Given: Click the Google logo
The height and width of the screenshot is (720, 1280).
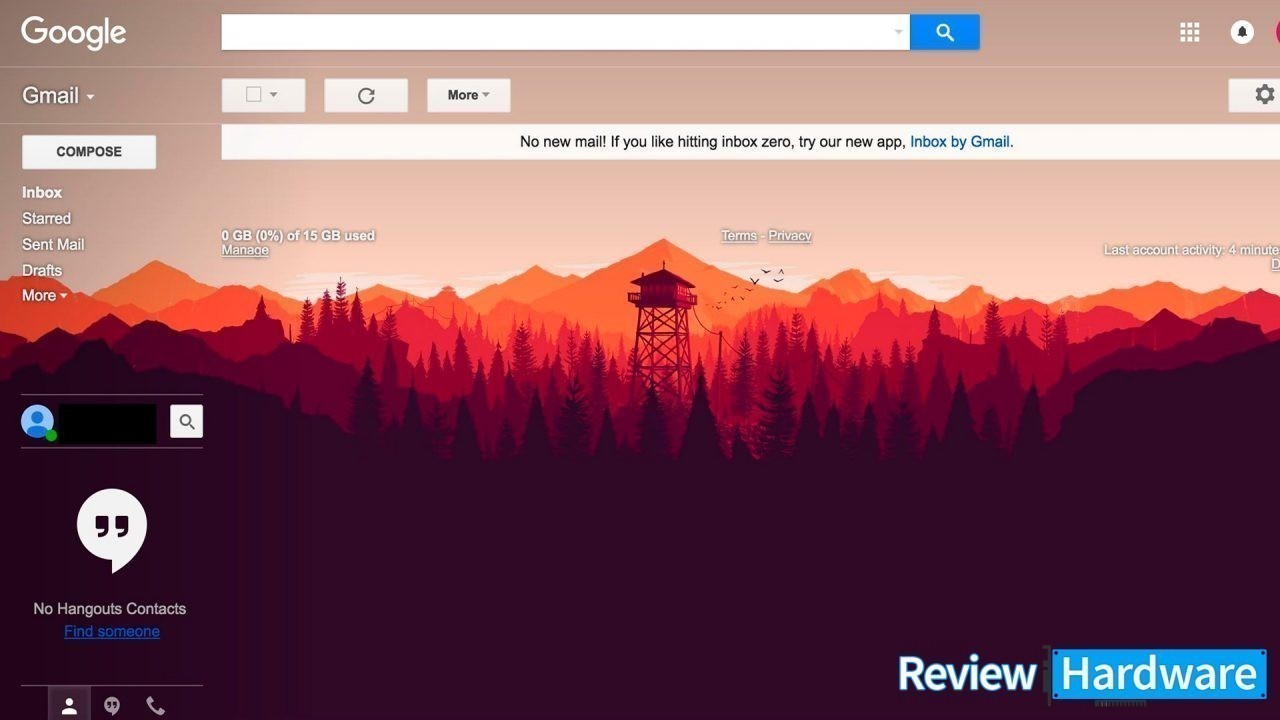Looking at the screenshot, I should pyautogui.click(x=73, y=33).
